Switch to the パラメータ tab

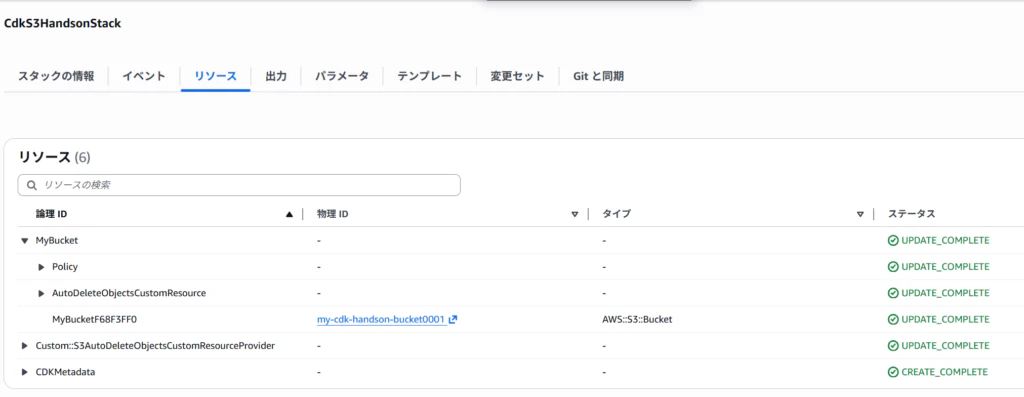point(342,76)
